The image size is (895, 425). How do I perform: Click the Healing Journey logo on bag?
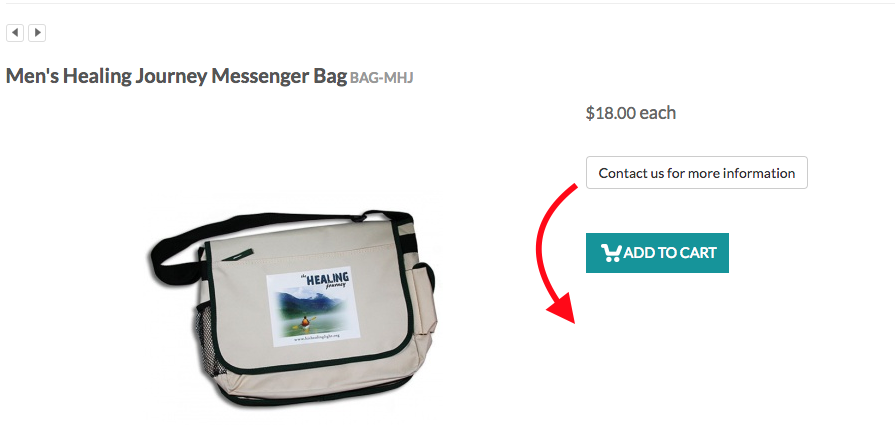click(326, 281)
